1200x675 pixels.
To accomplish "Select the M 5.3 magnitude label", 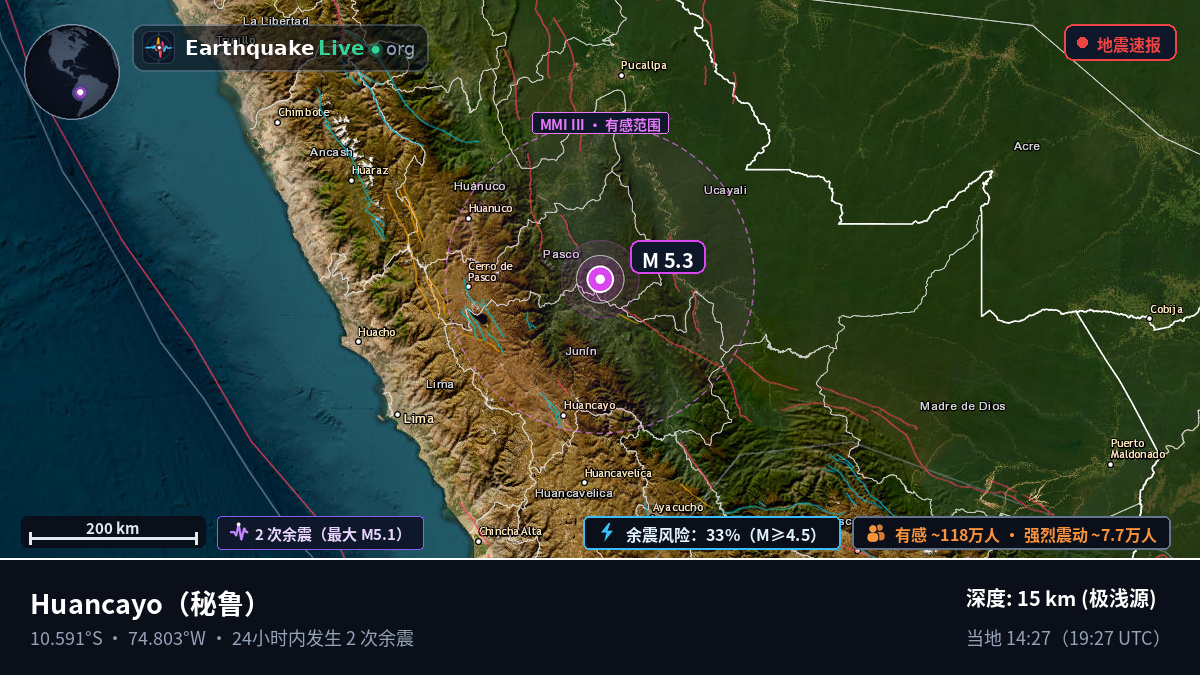I will click(x=668, y=258).
